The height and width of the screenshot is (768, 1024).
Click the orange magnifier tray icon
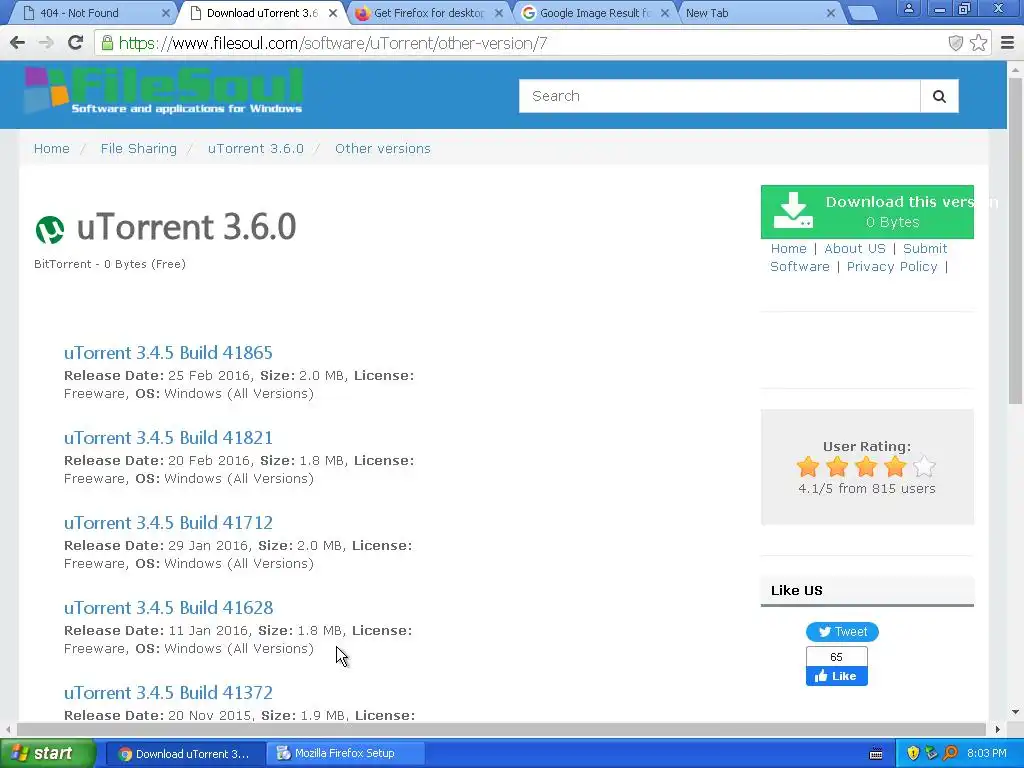(x=950, y=754)
